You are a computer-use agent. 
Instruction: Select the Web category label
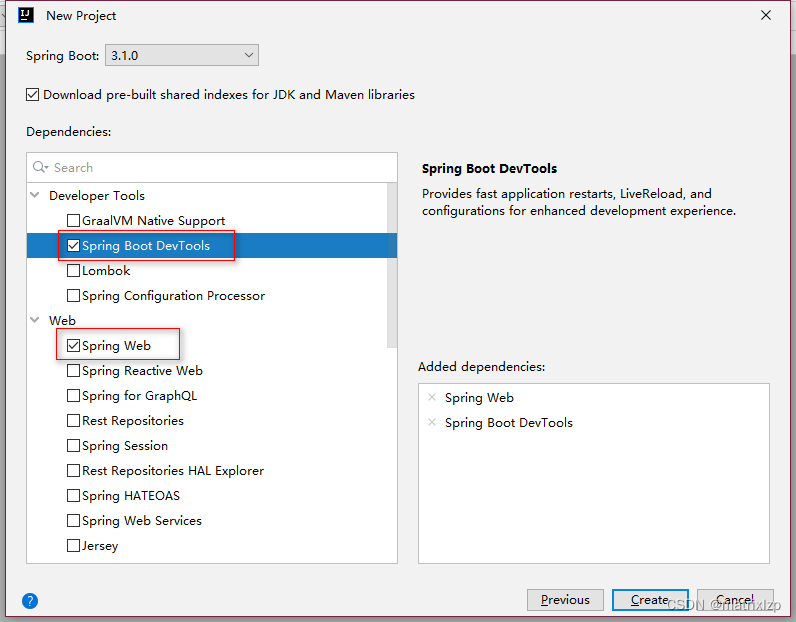coord(62,320)
